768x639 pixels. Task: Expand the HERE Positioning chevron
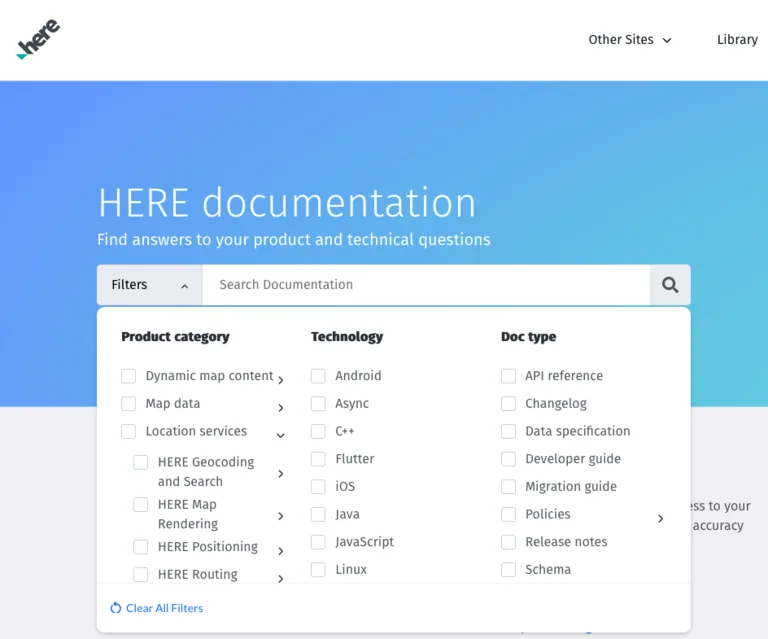point(281,551)
